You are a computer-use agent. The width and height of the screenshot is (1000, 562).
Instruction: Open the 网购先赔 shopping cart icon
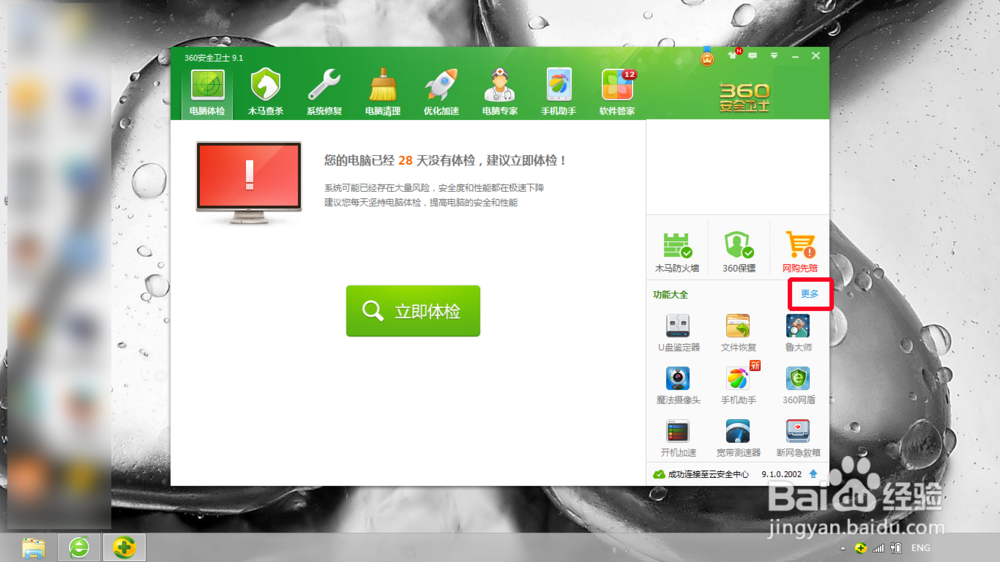coord(800,252)
